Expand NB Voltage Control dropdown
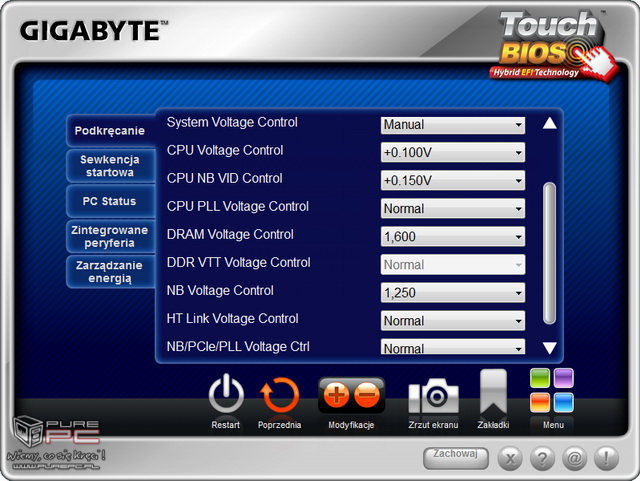 click(x=453, y=293)
